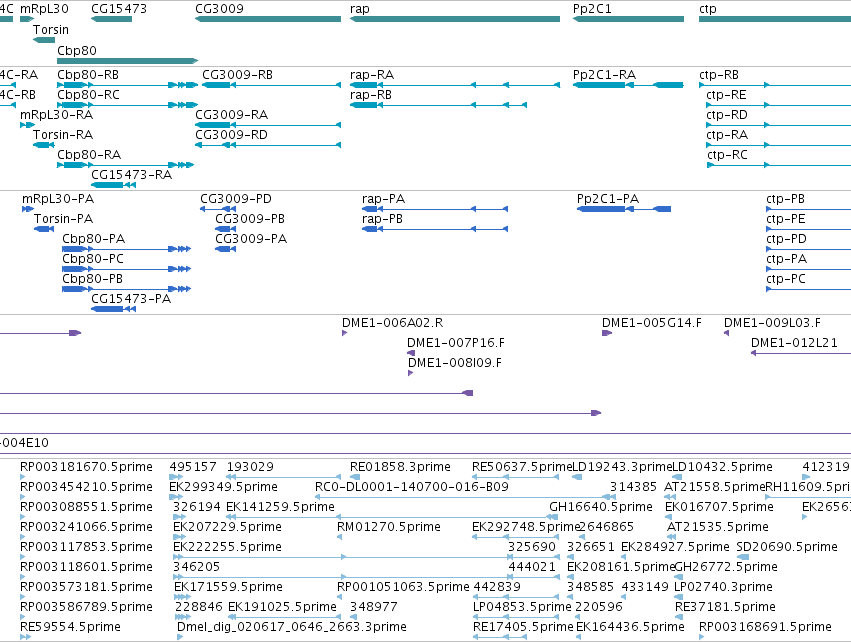Open transcript CG3009-RD label
Viewport: 851px width, 642px height.
232,135
